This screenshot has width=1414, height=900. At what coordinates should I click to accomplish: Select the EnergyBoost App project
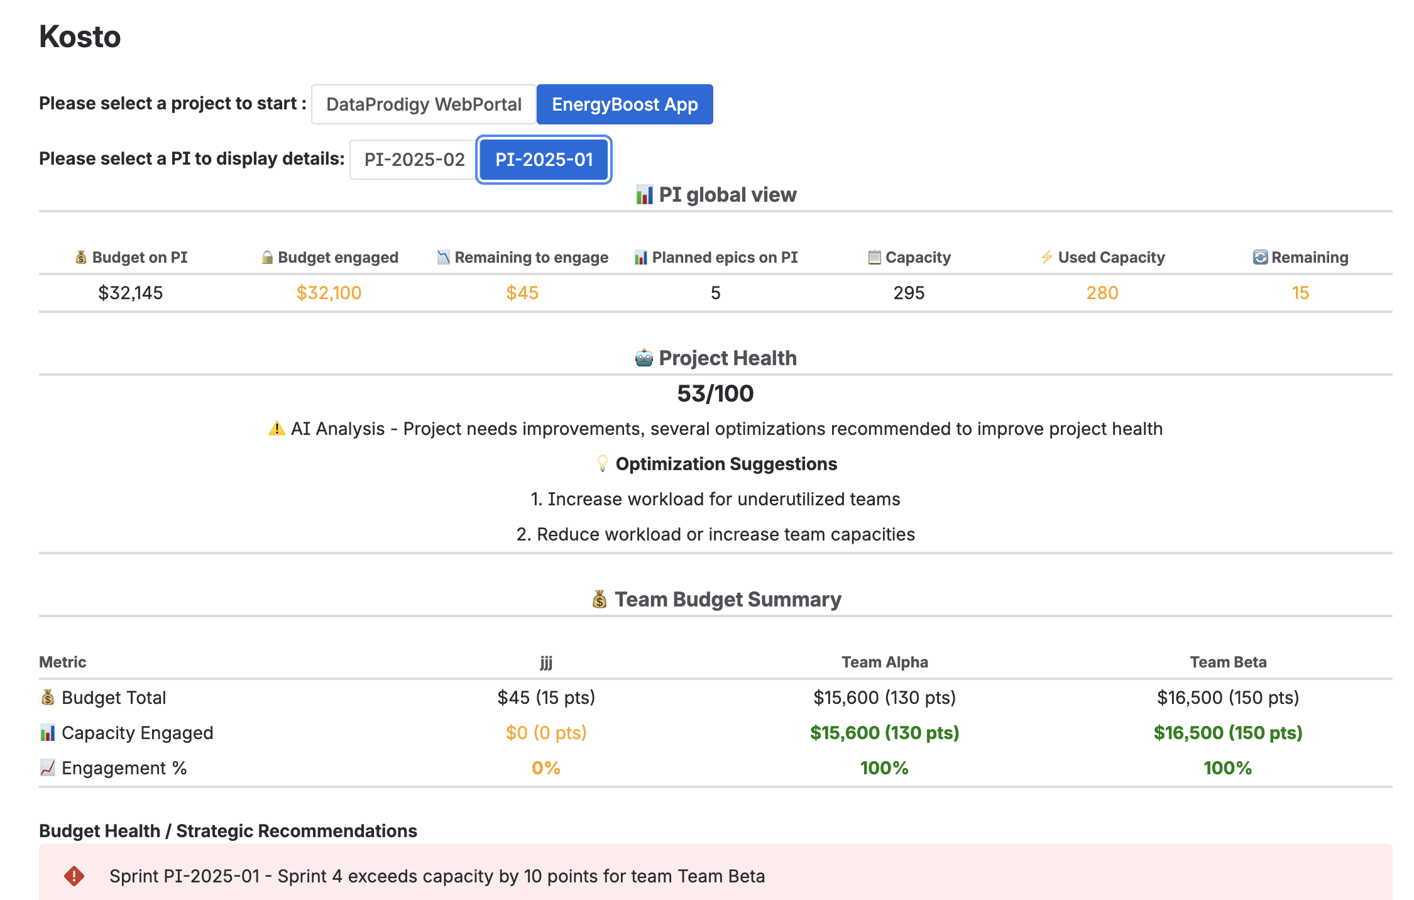point(625,104)
